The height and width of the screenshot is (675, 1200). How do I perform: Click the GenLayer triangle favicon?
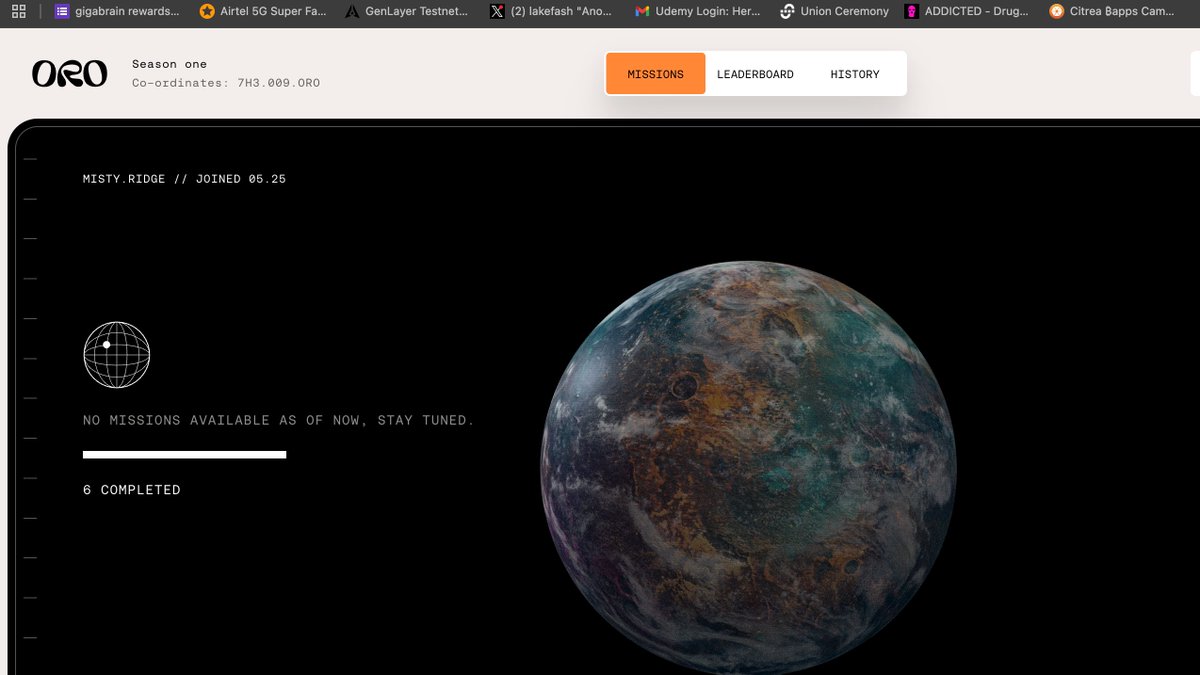pos(352,12)
